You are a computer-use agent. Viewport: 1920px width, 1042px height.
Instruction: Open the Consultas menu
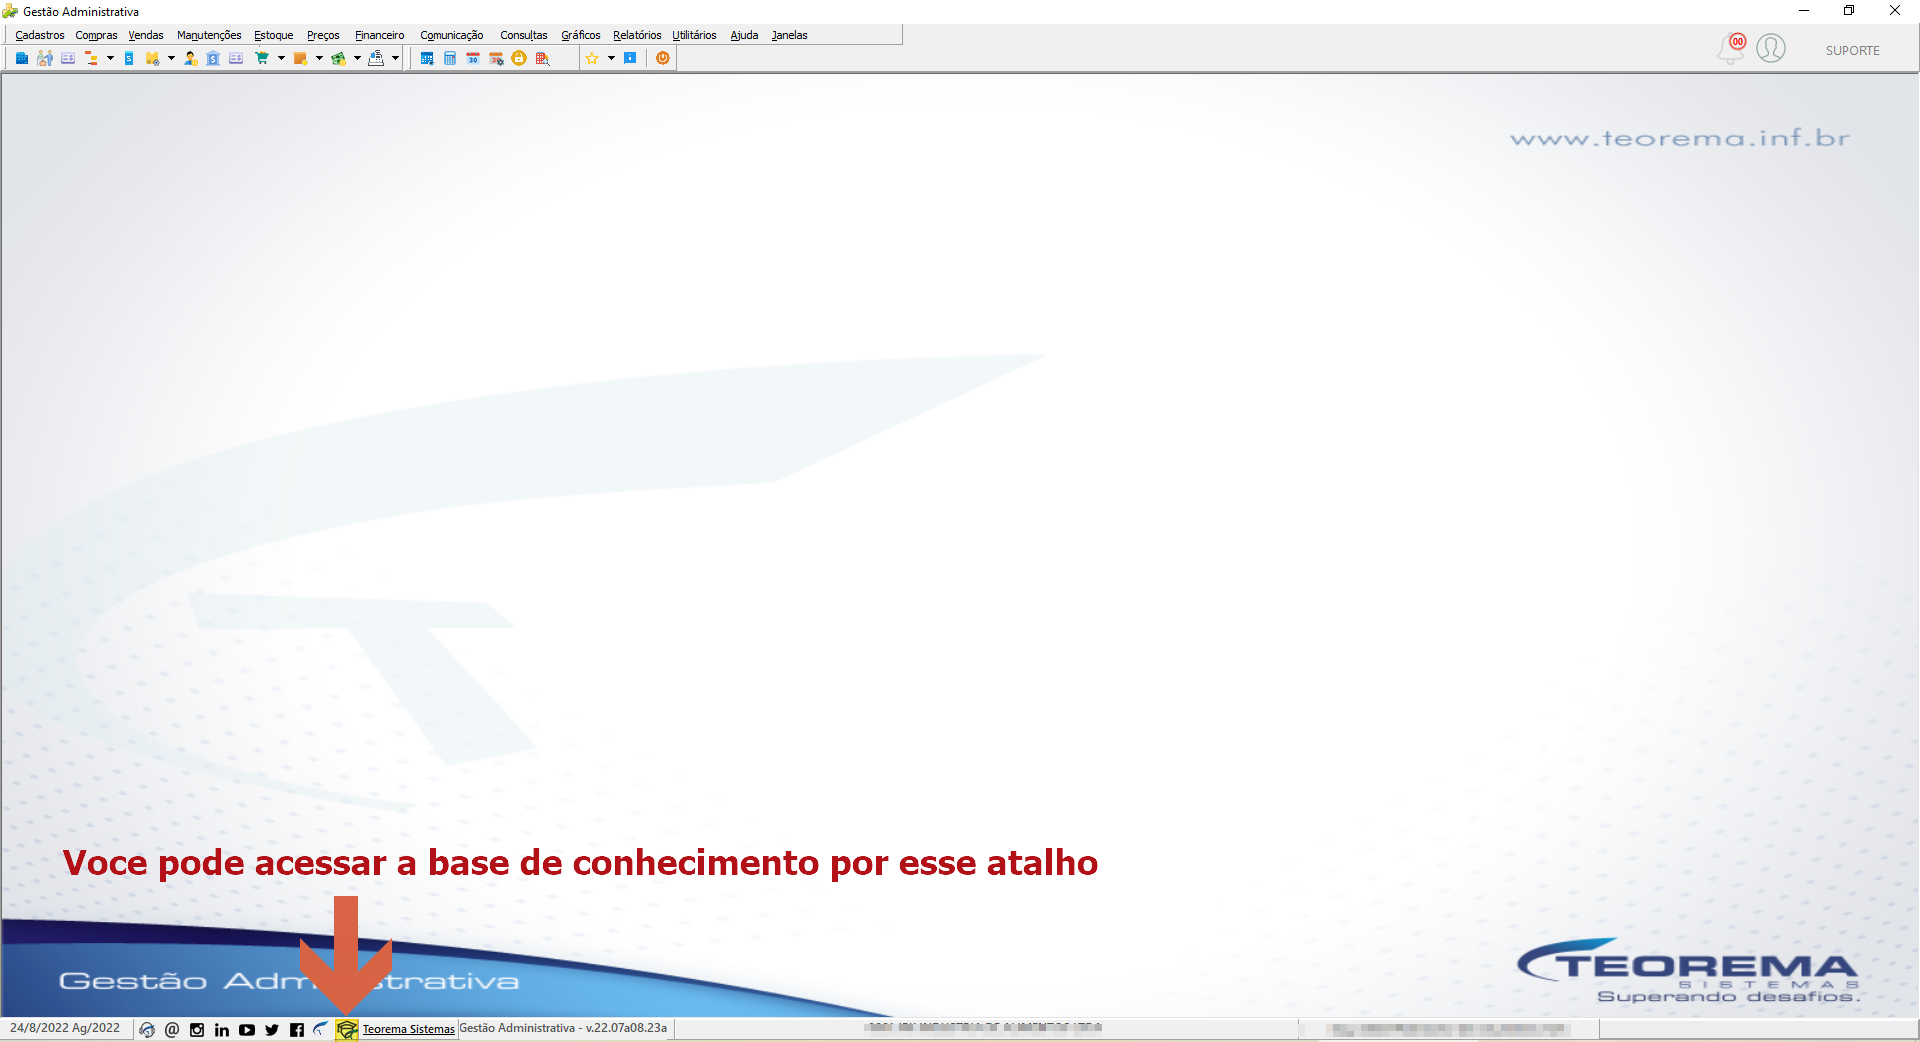tap(524, 35)
